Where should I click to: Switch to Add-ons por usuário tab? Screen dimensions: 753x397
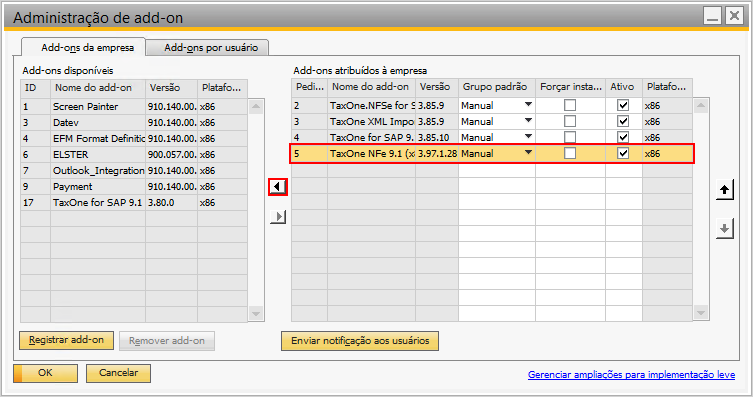[207, 48]
